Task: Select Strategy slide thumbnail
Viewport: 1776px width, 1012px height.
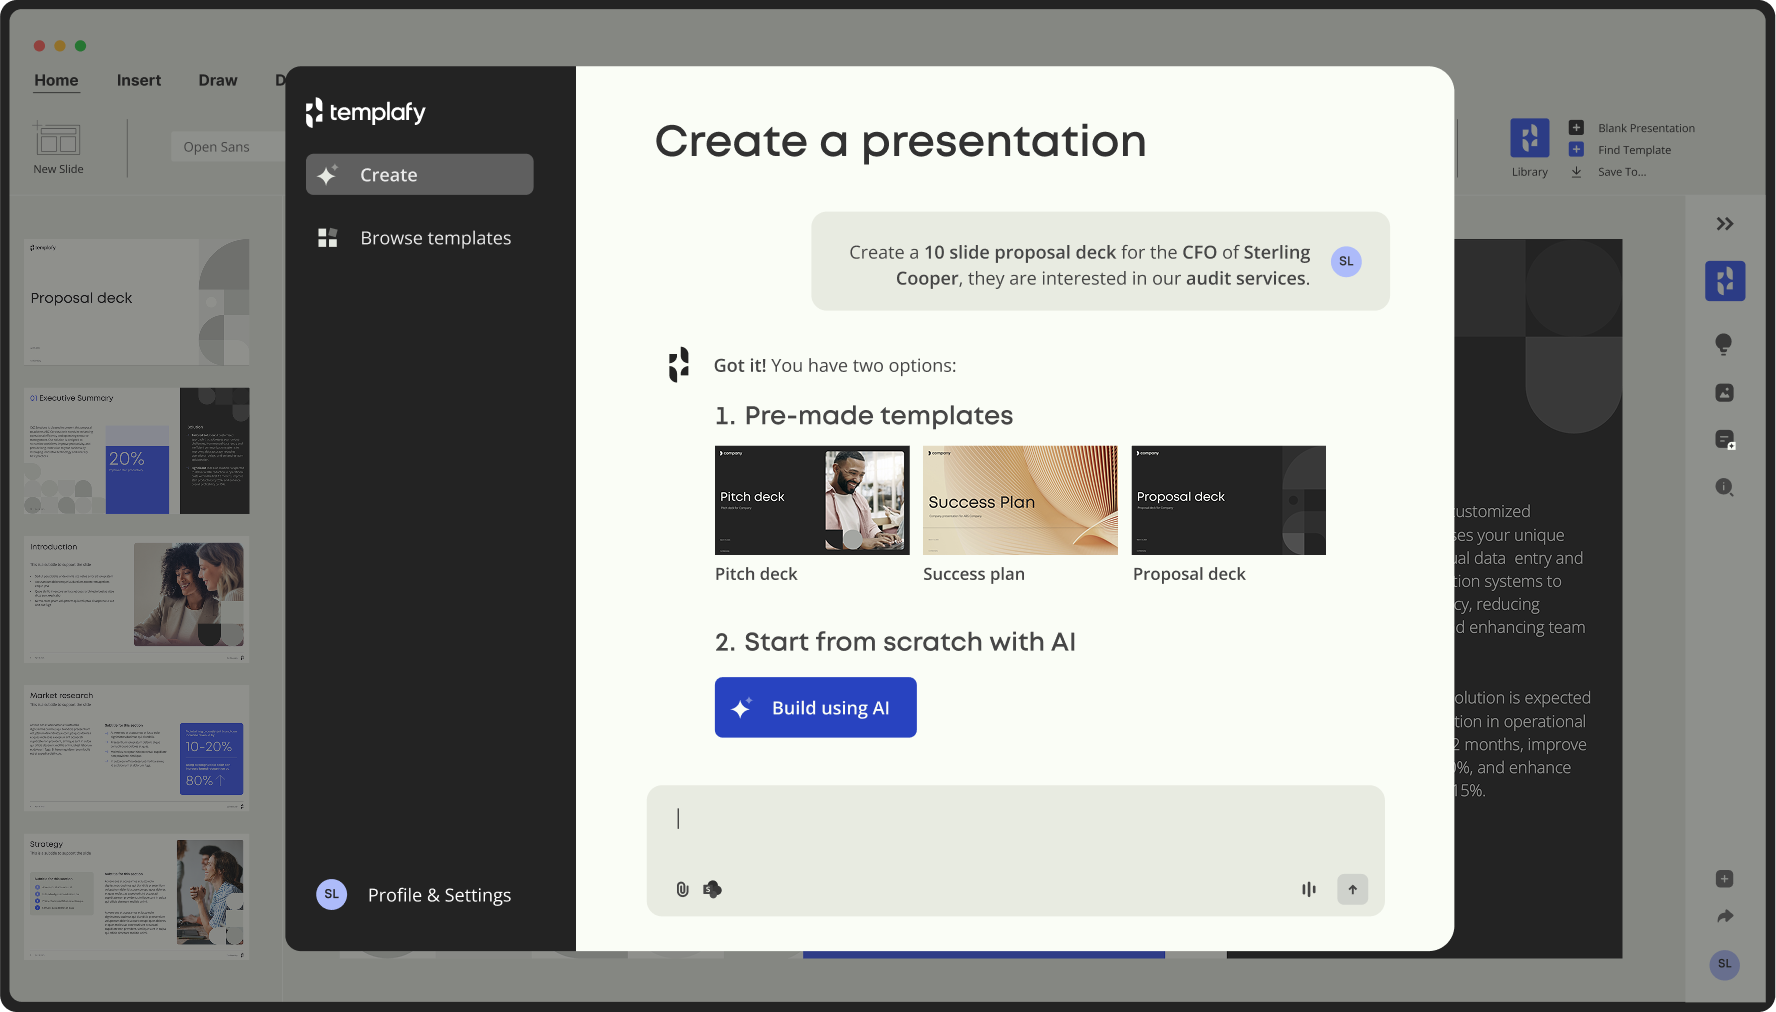Action: click(x=137, y=897)
